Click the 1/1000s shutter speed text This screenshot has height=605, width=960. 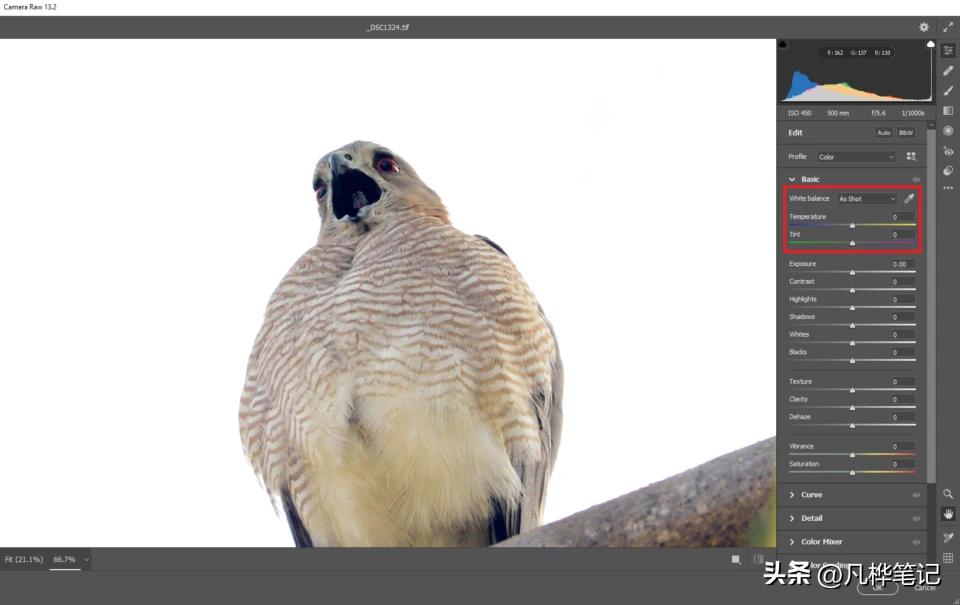[913, 113]
